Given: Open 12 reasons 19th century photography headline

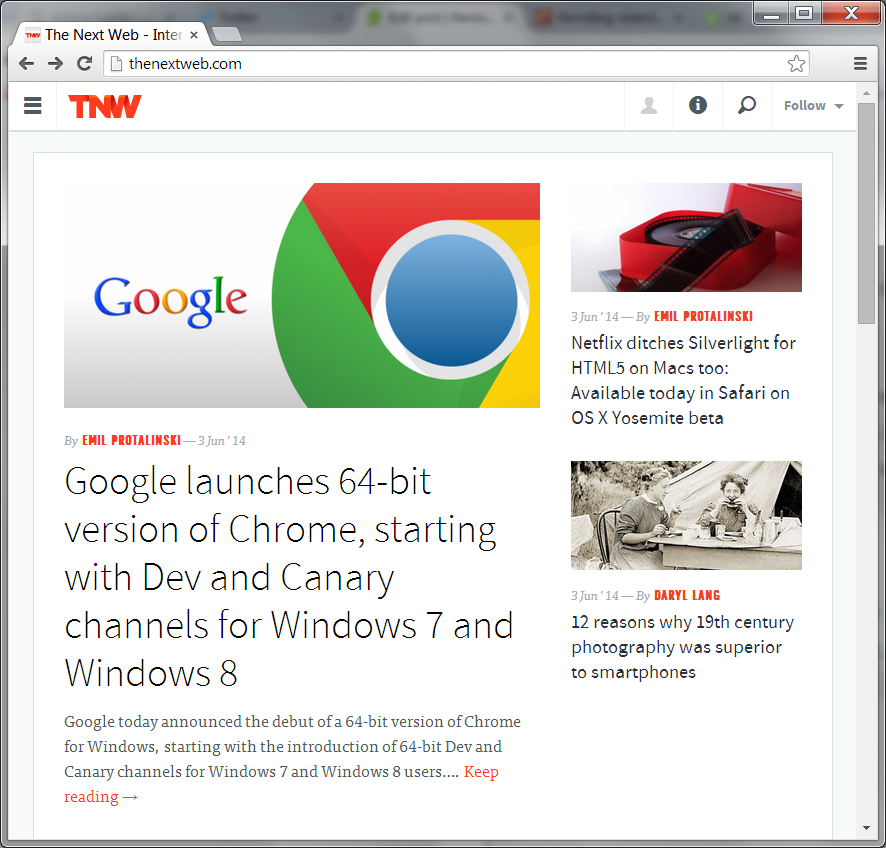Looking at the screenshot, I should pos(683,647).
